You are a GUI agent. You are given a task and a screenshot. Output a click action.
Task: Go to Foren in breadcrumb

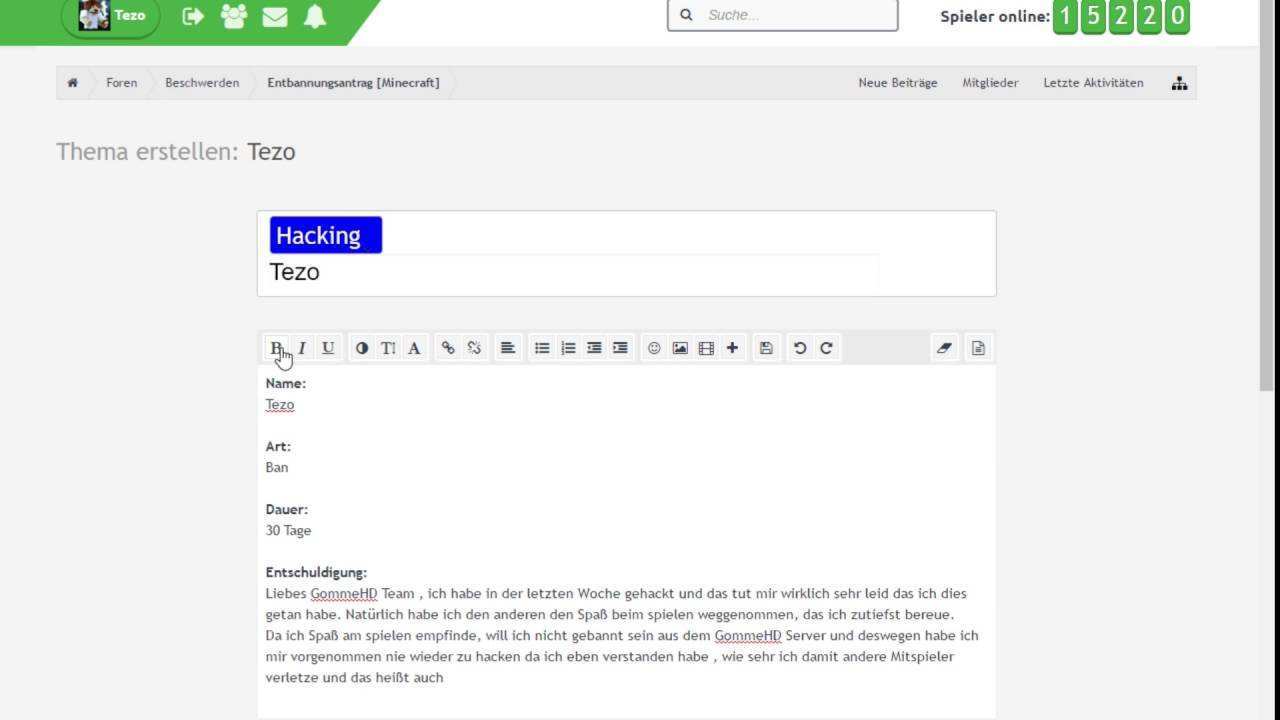pos(122,83)
